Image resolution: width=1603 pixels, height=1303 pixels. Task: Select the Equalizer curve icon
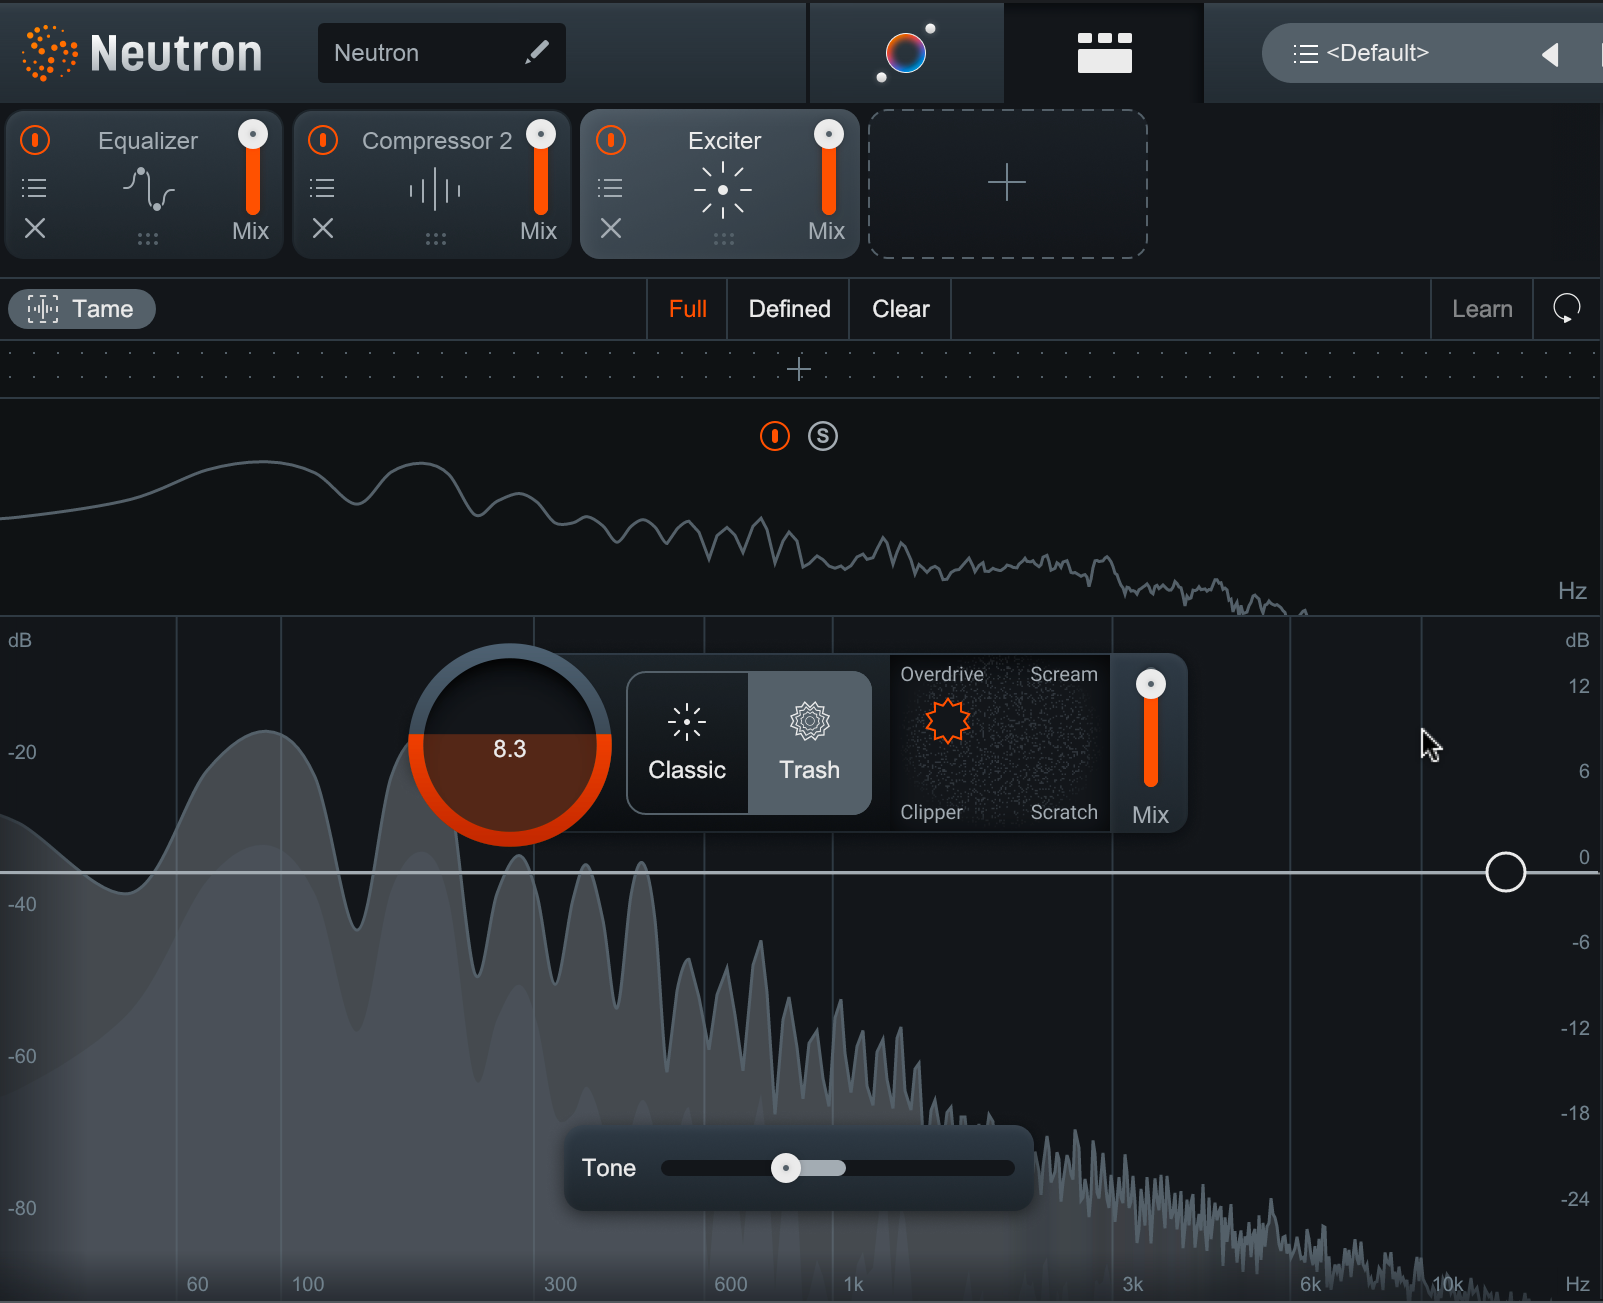148,189
